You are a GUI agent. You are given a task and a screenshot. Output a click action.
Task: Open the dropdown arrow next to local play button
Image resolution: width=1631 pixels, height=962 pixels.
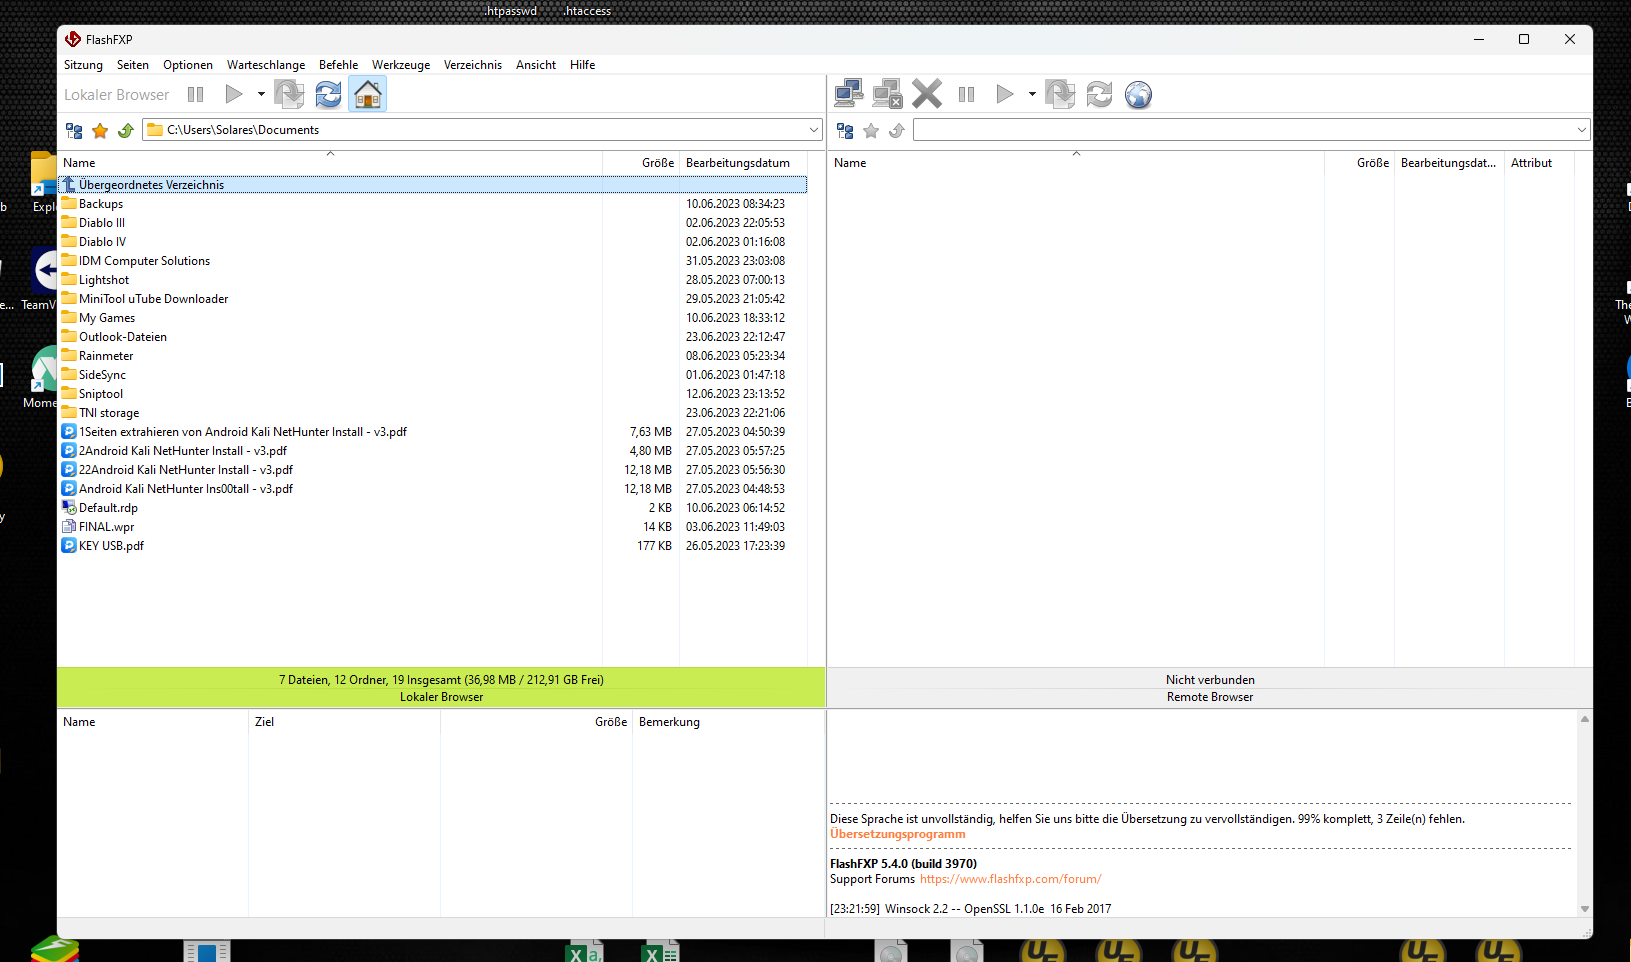261,95
